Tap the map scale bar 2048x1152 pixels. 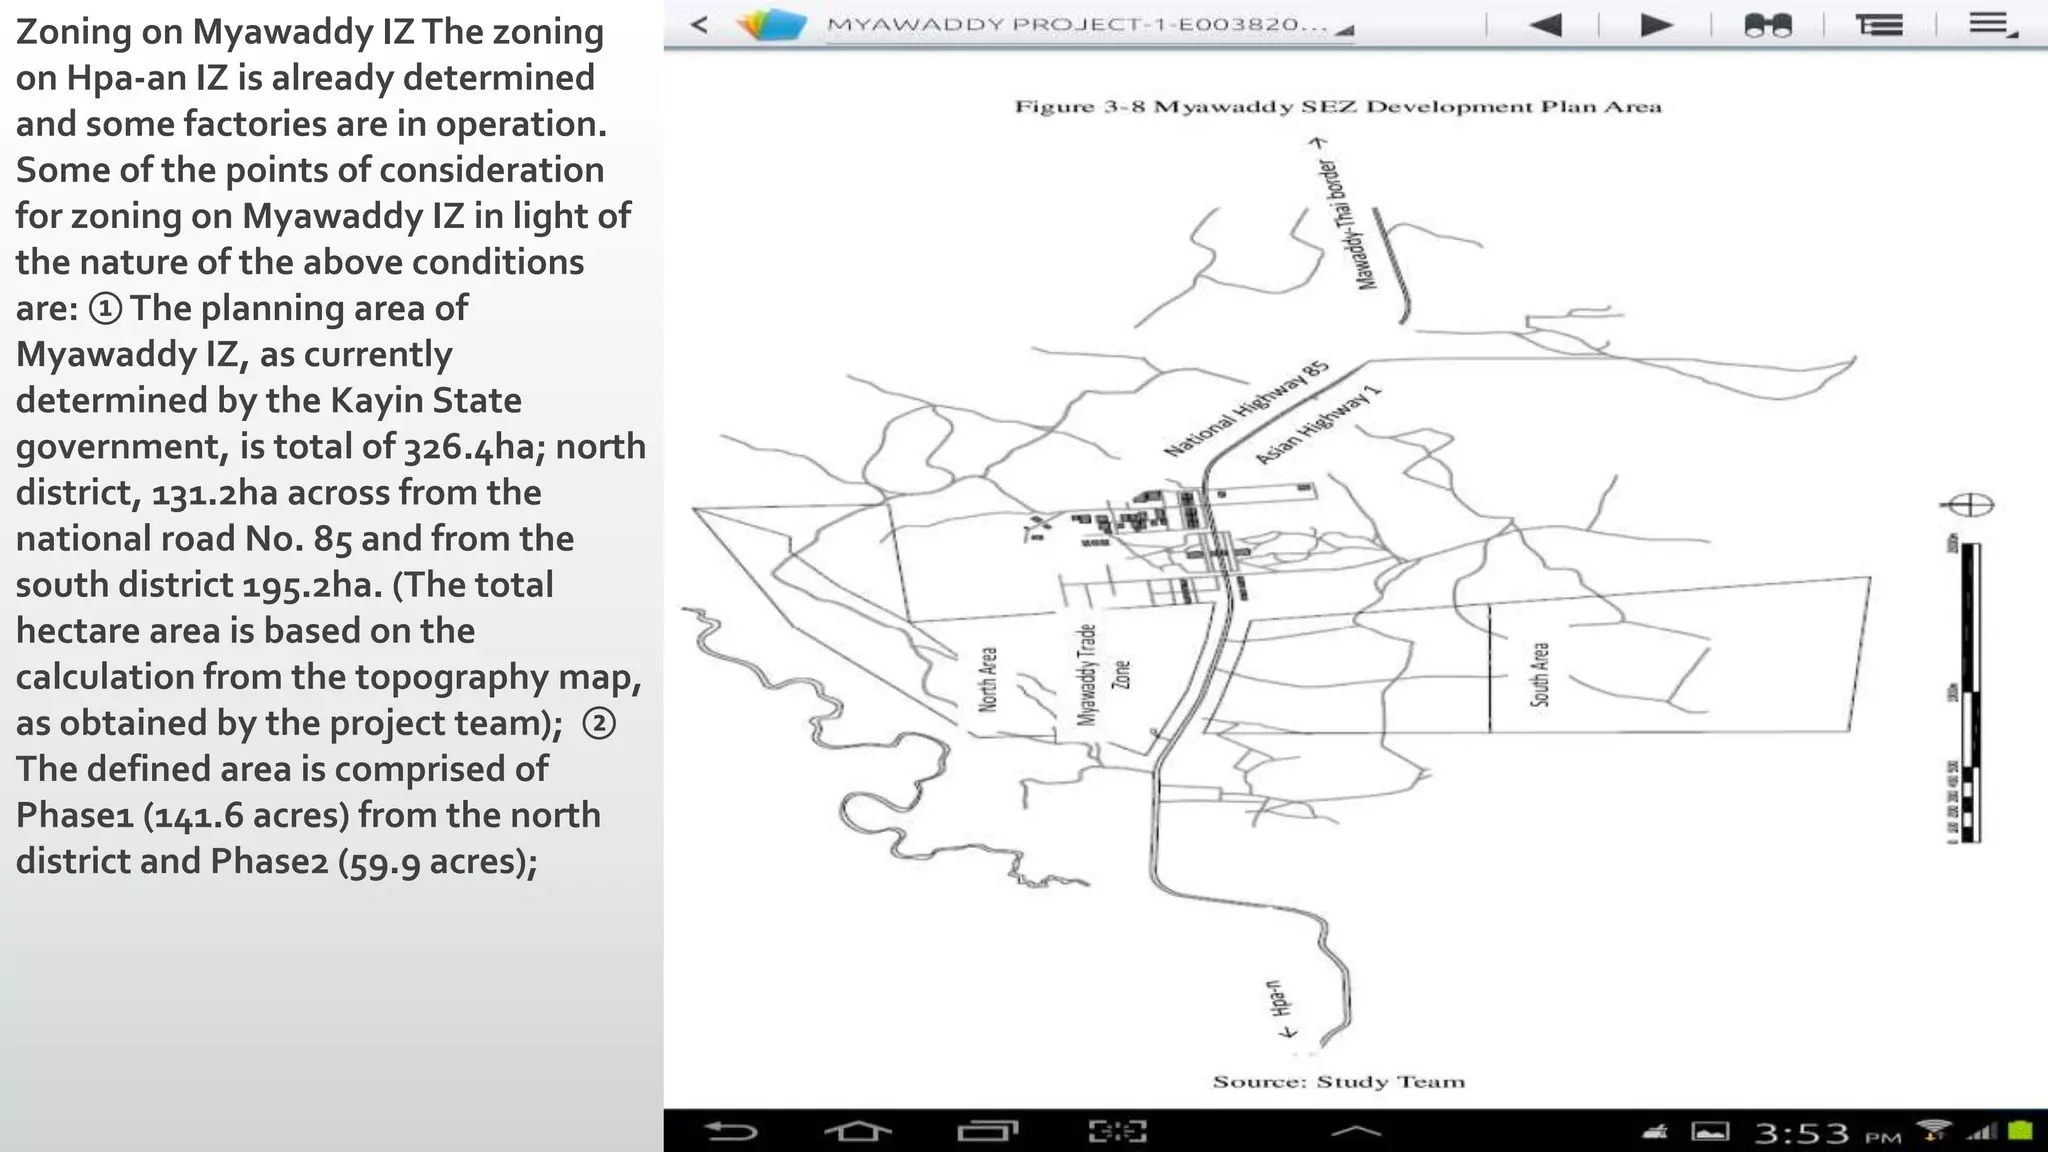pyautogui.click(x=1966, y=690)
